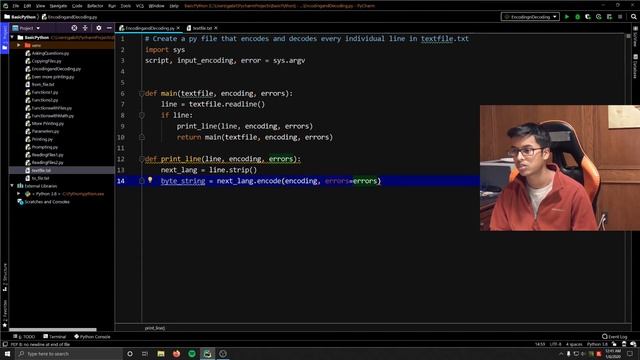Expand the Python 3.8 interpreter node
The image size is (640, 360).
[19, 193]
